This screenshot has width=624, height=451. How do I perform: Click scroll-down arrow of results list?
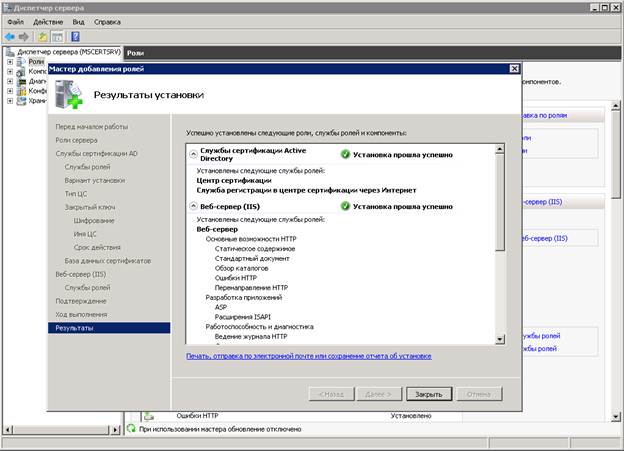[x=499, y=340]
